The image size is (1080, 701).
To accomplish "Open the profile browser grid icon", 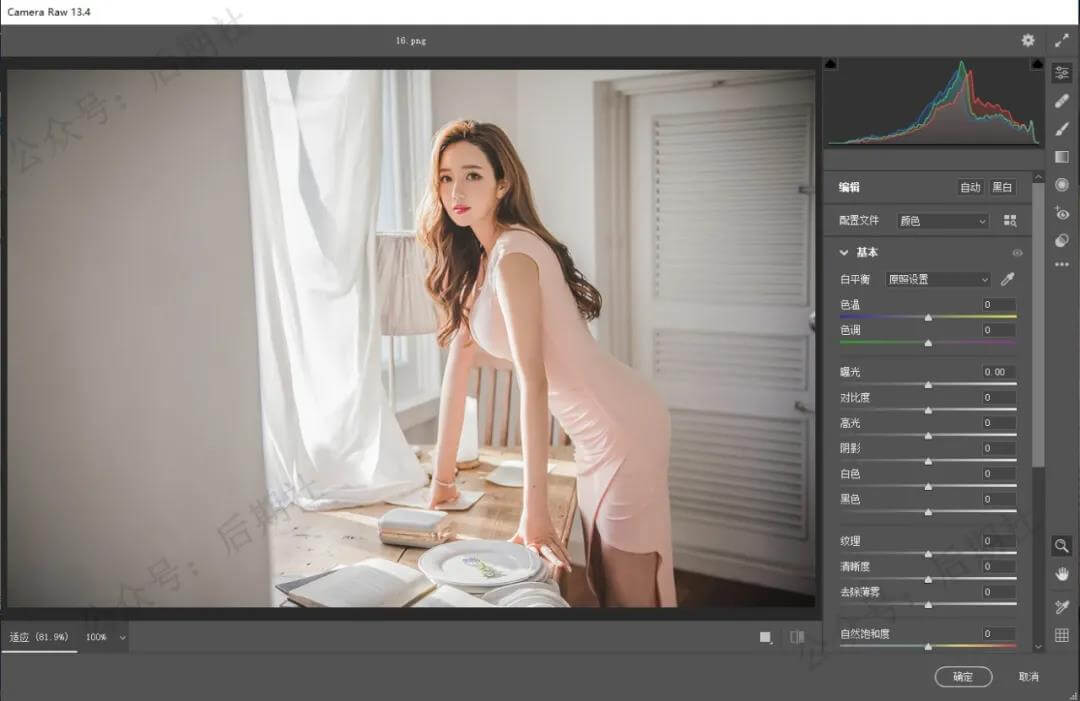I will click(x=1010, y=220).
